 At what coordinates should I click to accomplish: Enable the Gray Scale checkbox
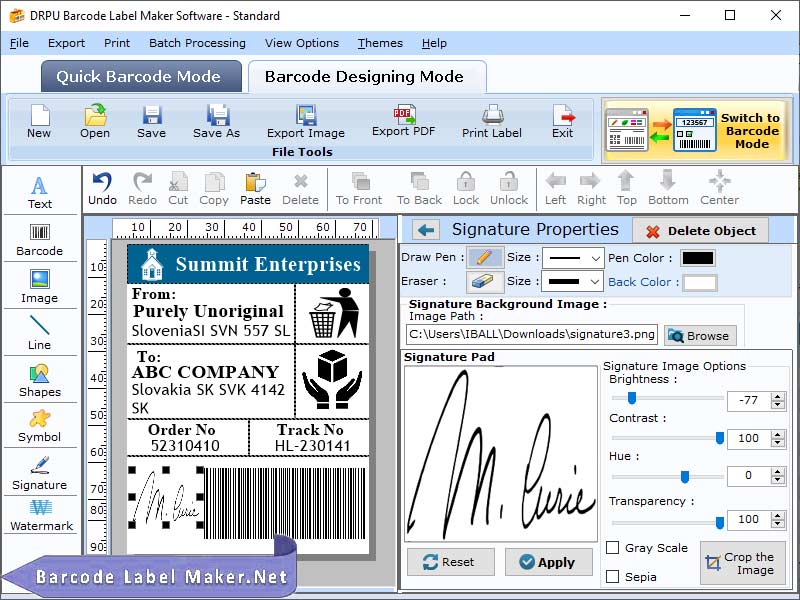click(x=613, y=547)
